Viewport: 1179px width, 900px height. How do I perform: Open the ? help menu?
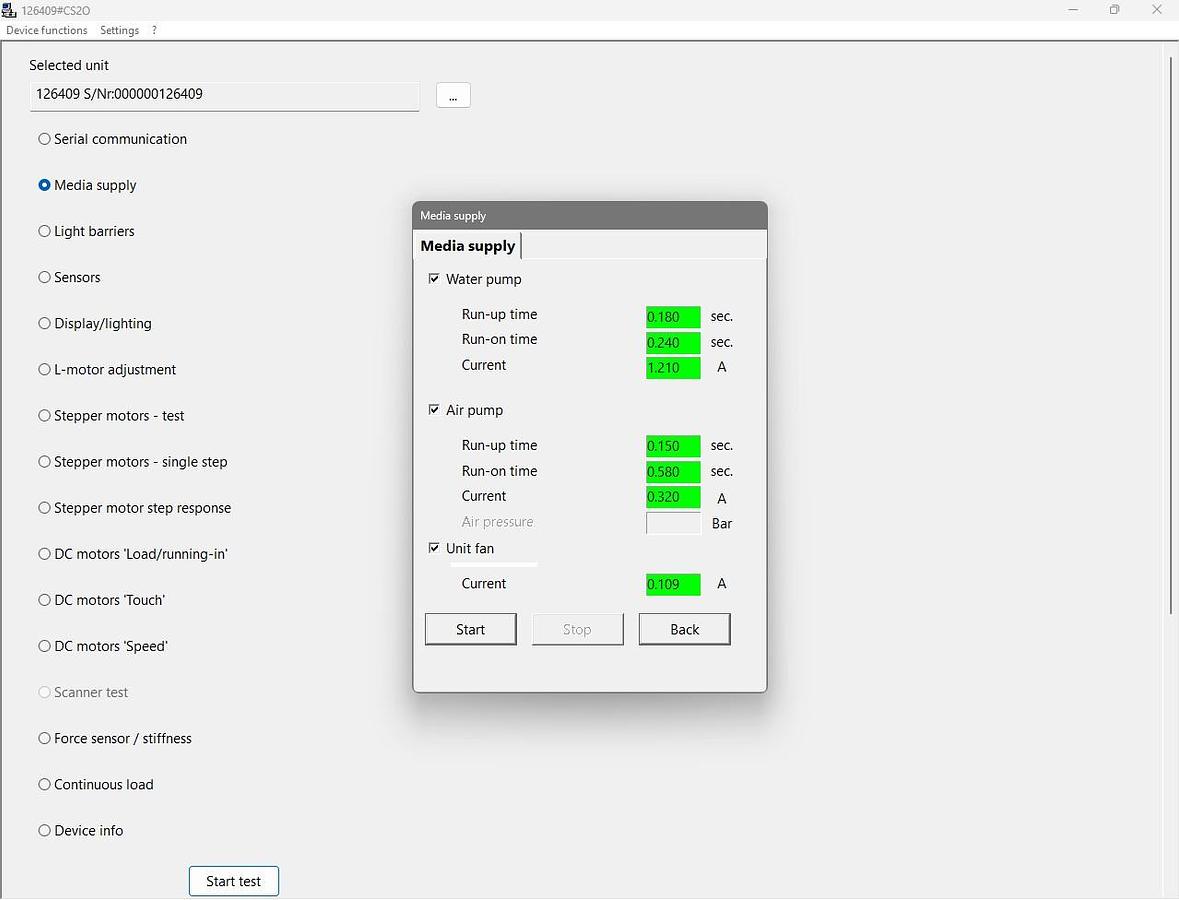click(x=154, y=30)
